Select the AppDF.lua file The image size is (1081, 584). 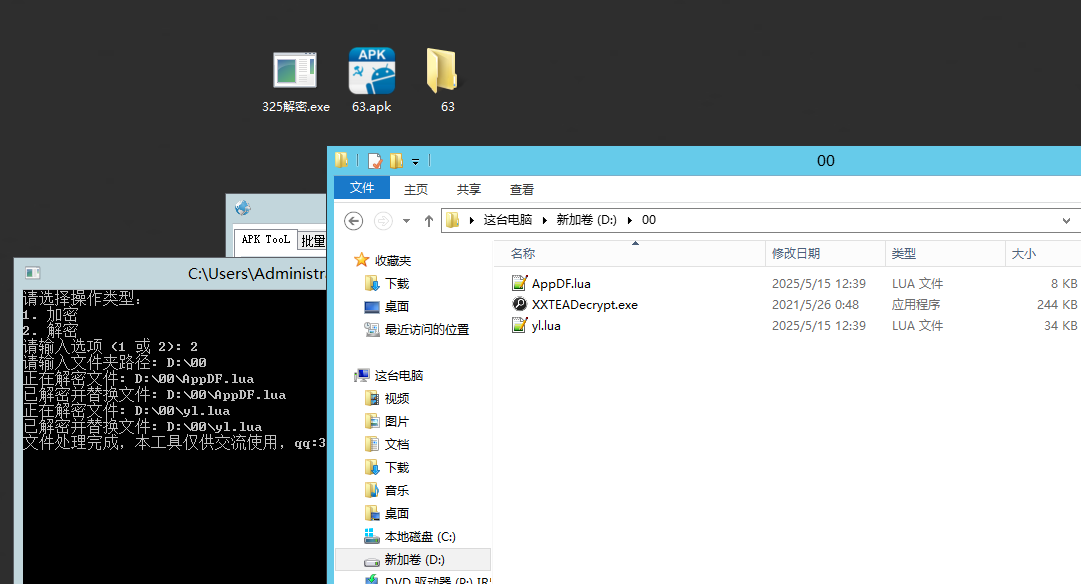coord(559,283)
